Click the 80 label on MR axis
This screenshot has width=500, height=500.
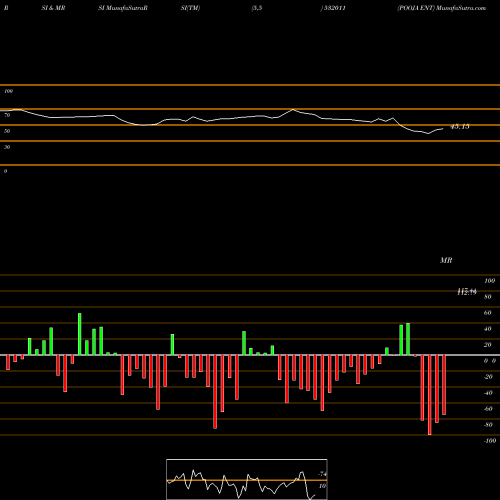487,297
